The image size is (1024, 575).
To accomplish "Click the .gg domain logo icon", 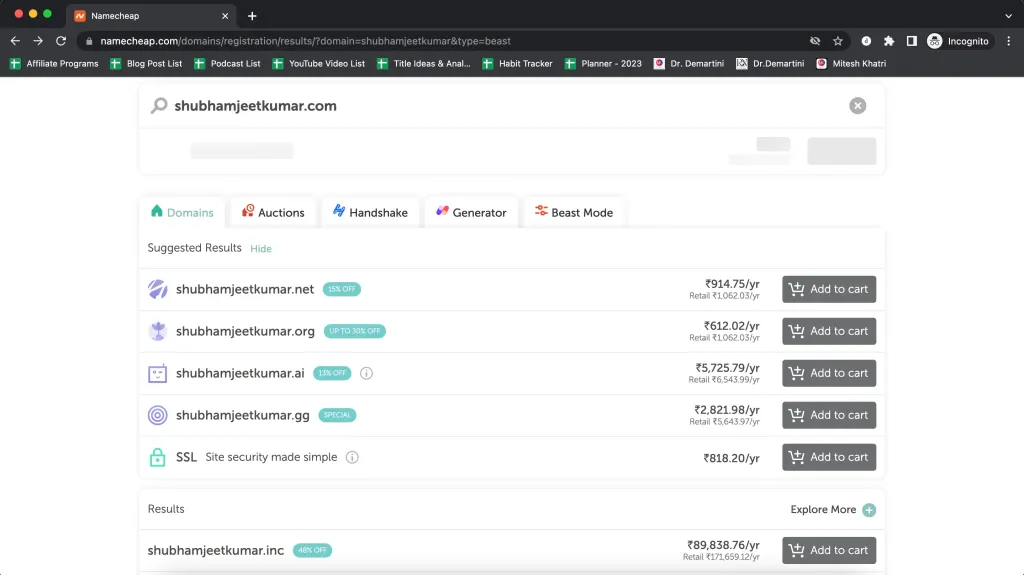I will click(x=157, y=415).
